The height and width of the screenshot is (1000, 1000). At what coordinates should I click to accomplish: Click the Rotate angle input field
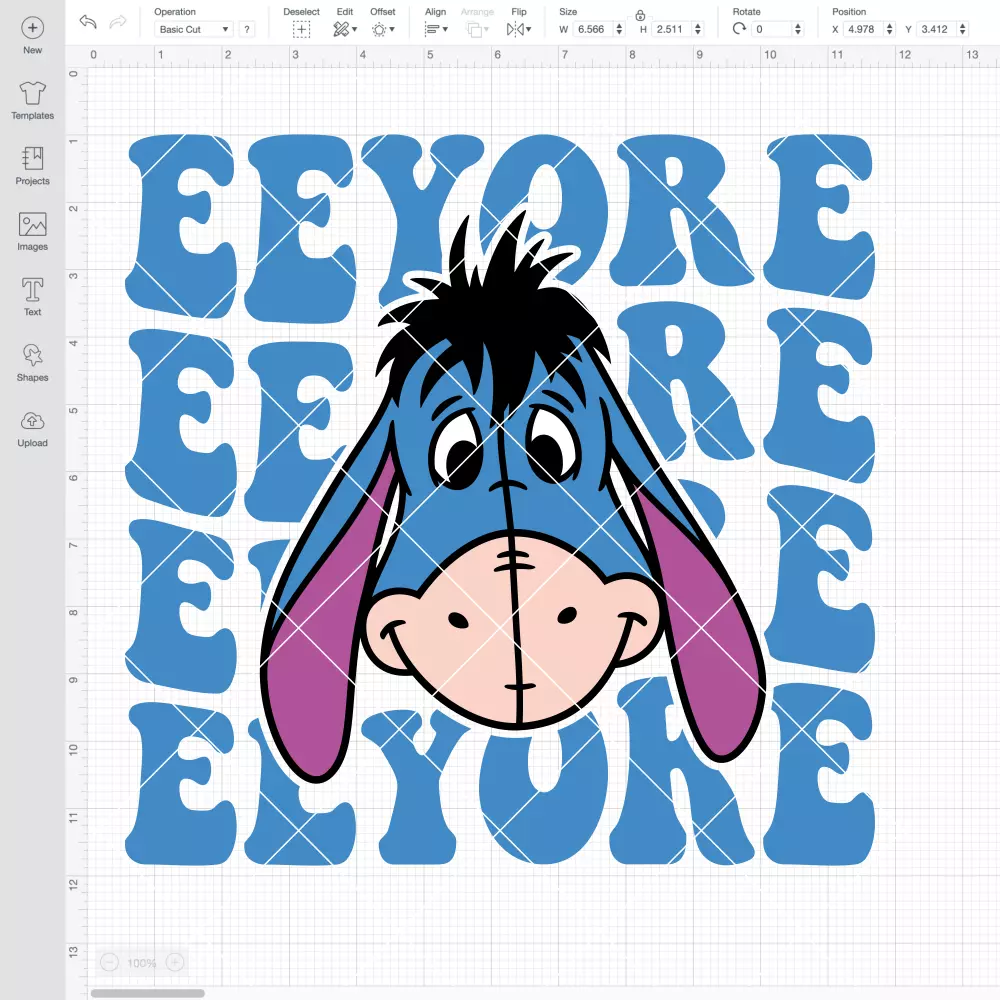coord(772,29)
